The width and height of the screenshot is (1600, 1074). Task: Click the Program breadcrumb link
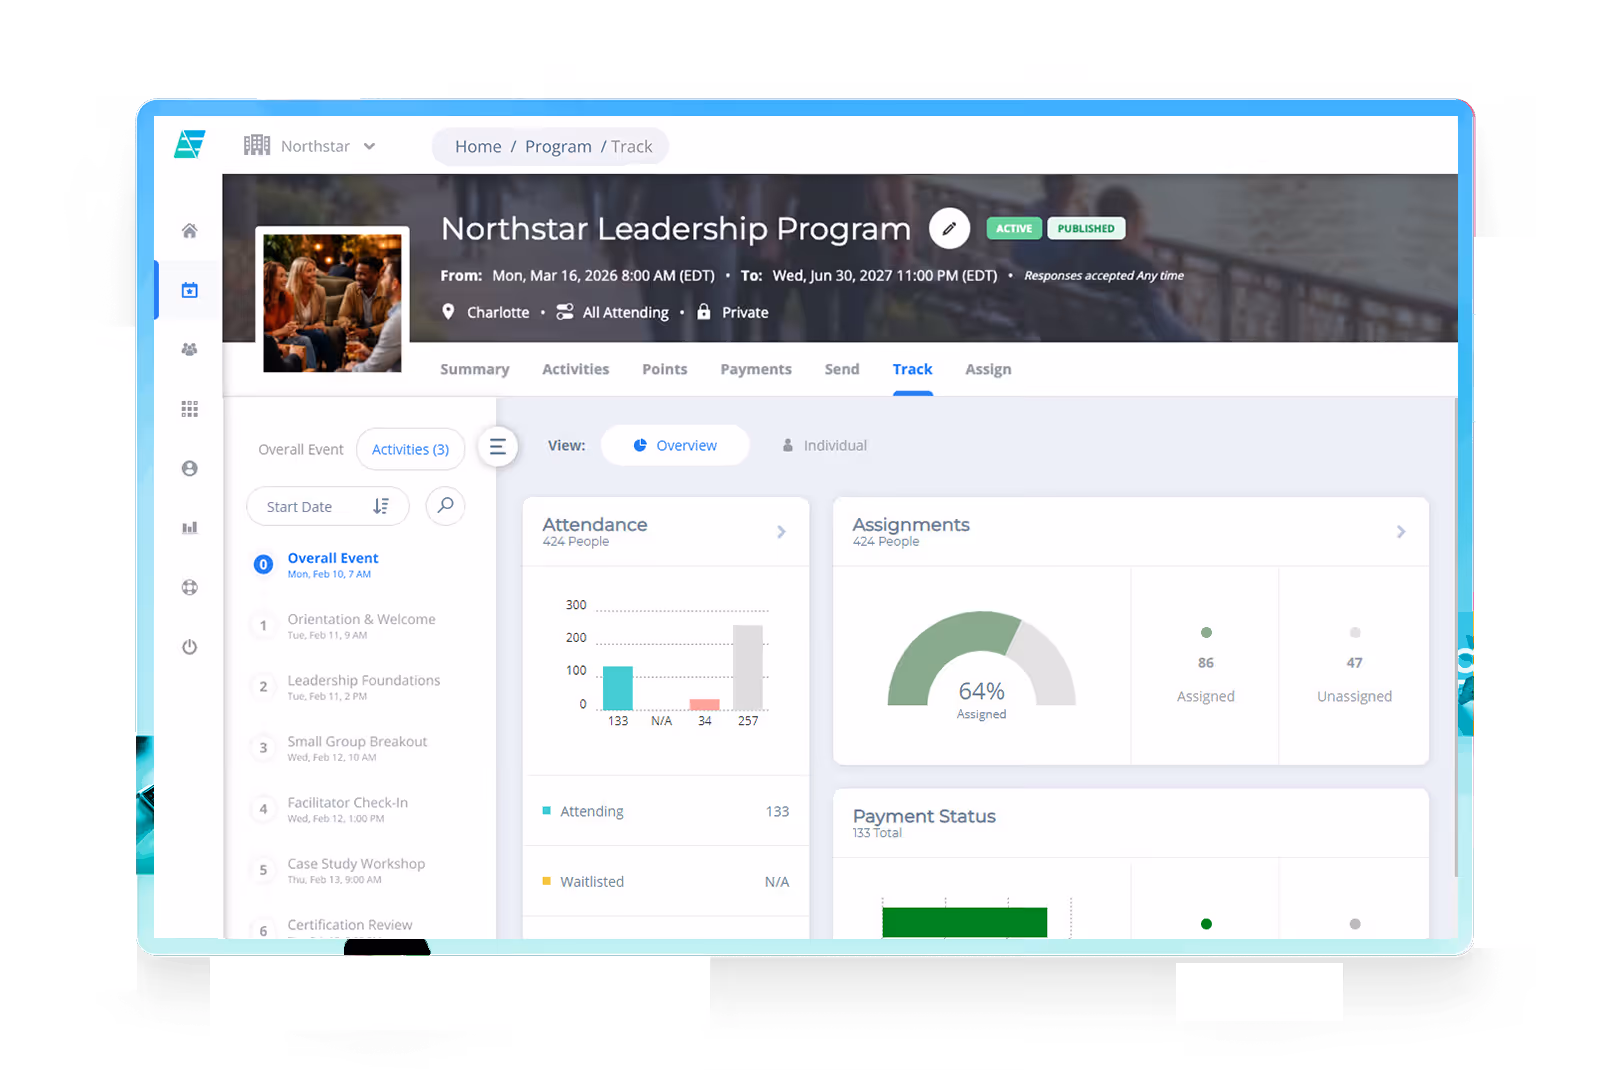click(558, 146)
